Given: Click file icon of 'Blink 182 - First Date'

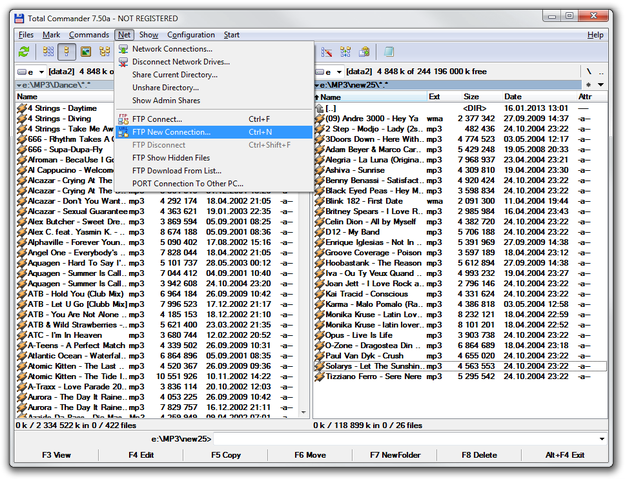Looking at the screenshot, I should (x=319, y=201).
